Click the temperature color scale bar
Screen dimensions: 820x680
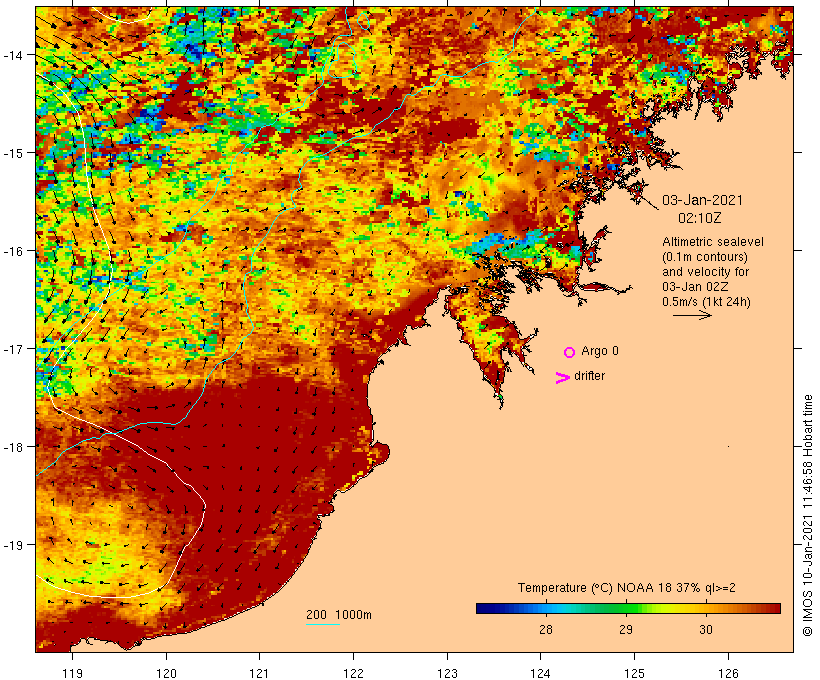(628, 608)
